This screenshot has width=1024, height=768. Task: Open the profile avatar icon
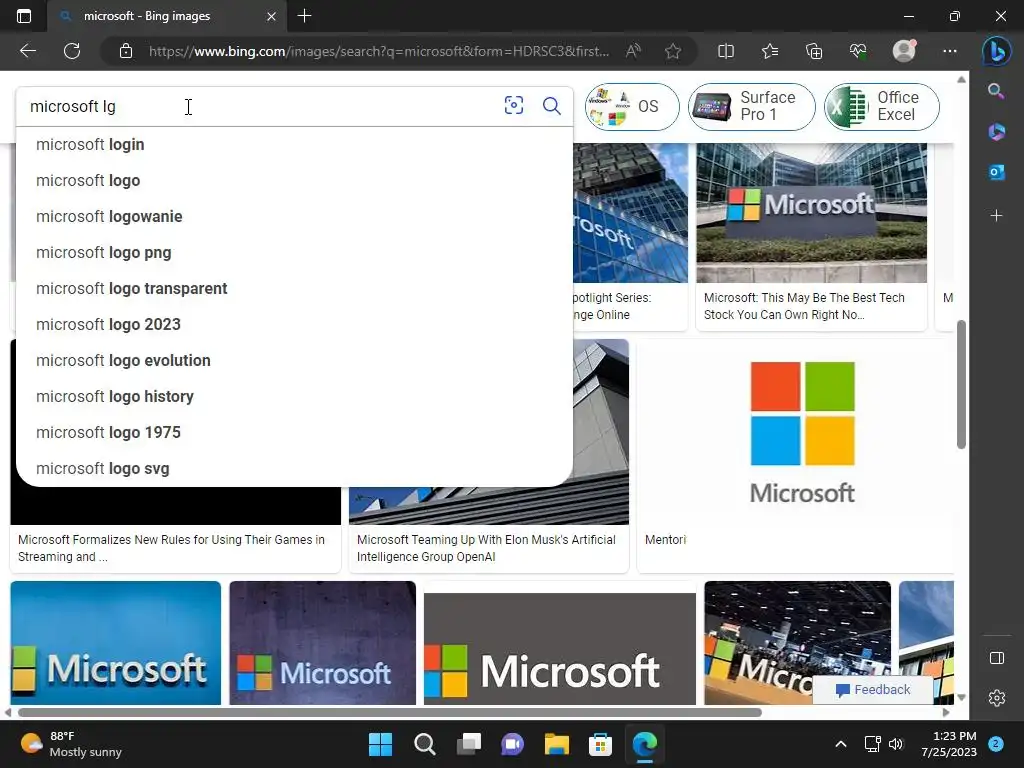(x=904, y=50)
